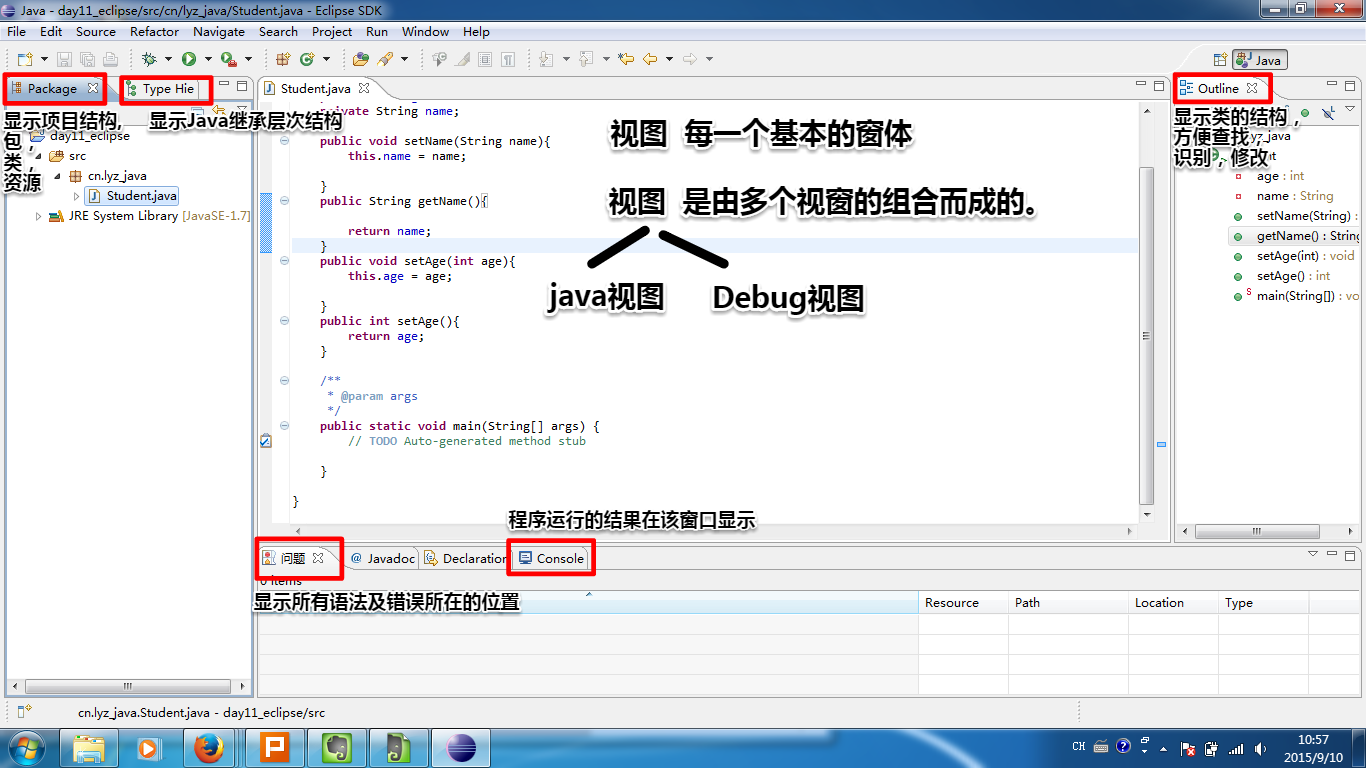The image size is (1366, 768).
Task: Open the External Tools dropdown arrow
Action: coord(248,59)
